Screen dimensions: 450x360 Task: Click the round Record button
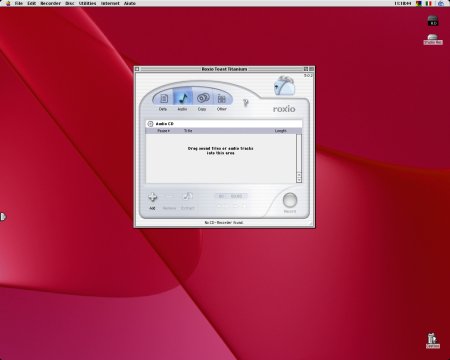coord(290,200)
